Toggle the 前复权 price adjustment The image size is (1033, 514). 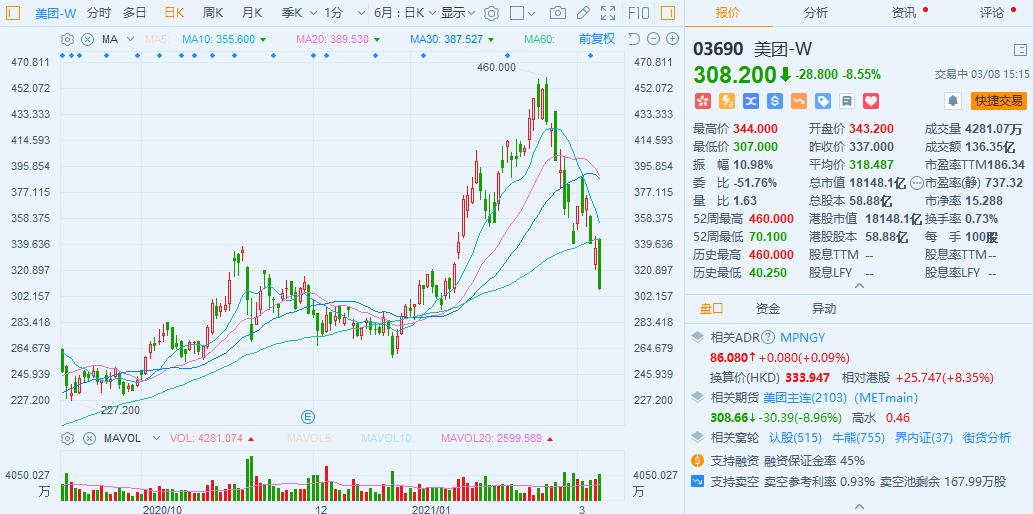tap(597, 39)
